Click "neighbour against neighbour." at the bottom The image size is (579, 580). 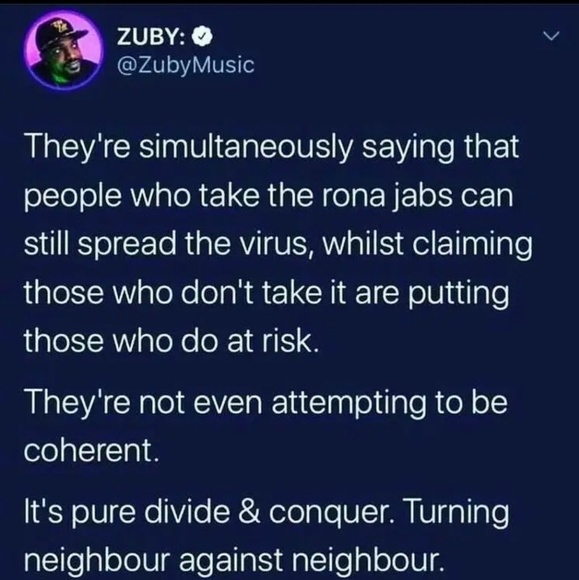(x=233, y=560)
